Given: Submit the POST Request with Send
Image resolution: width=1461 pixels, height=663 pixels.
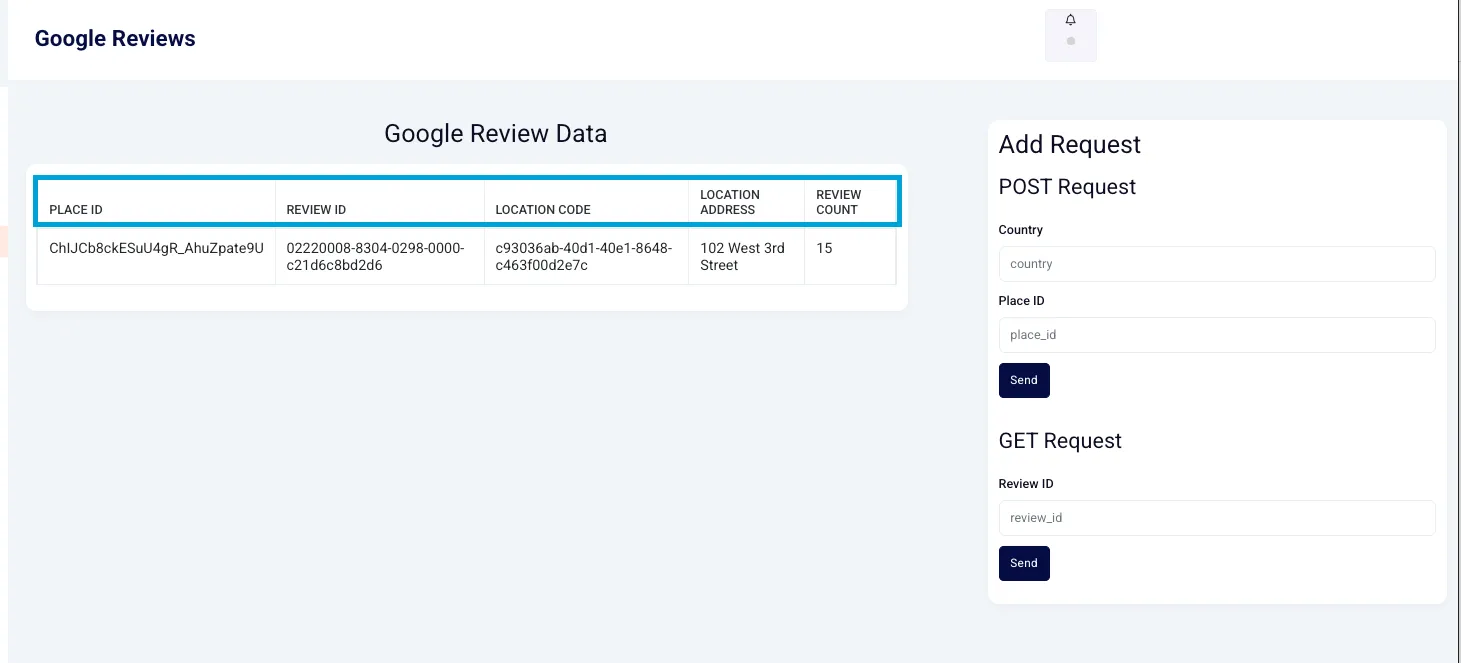Looking at the screenshot, I should pos(1024,380).
